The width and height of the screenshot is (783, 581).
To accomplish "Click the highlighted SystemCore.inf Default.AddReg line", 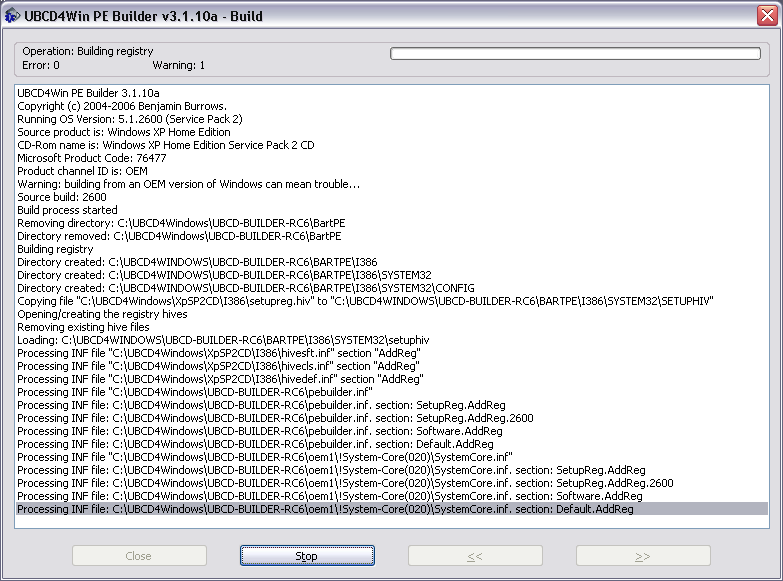I will coord(325,509).
